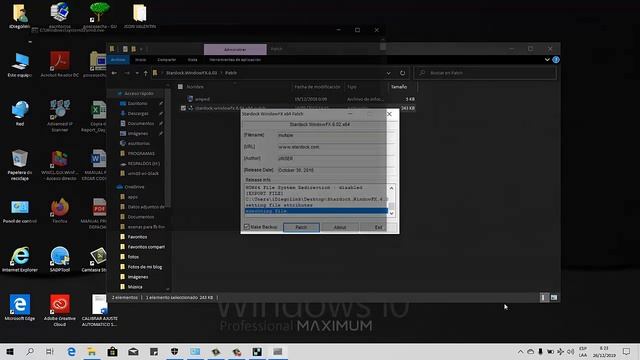Open the Red network desktop icon
The width and height of the screenshot is (640, 360).
pyautogui.click(x=20, y=113)
